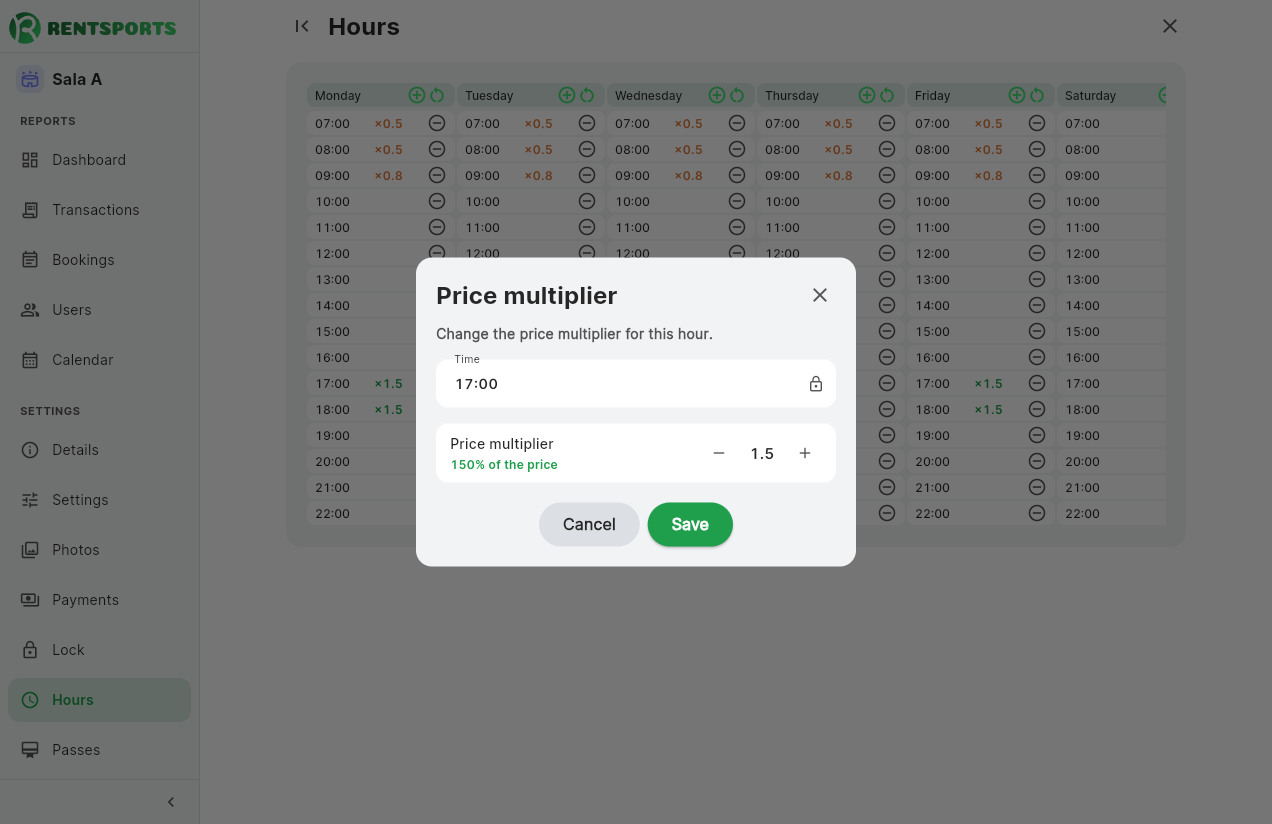Click Friday 18:00 ×1.5 multiplier
The height and width of the screenshot is (824, 1272).
point(988,410)
